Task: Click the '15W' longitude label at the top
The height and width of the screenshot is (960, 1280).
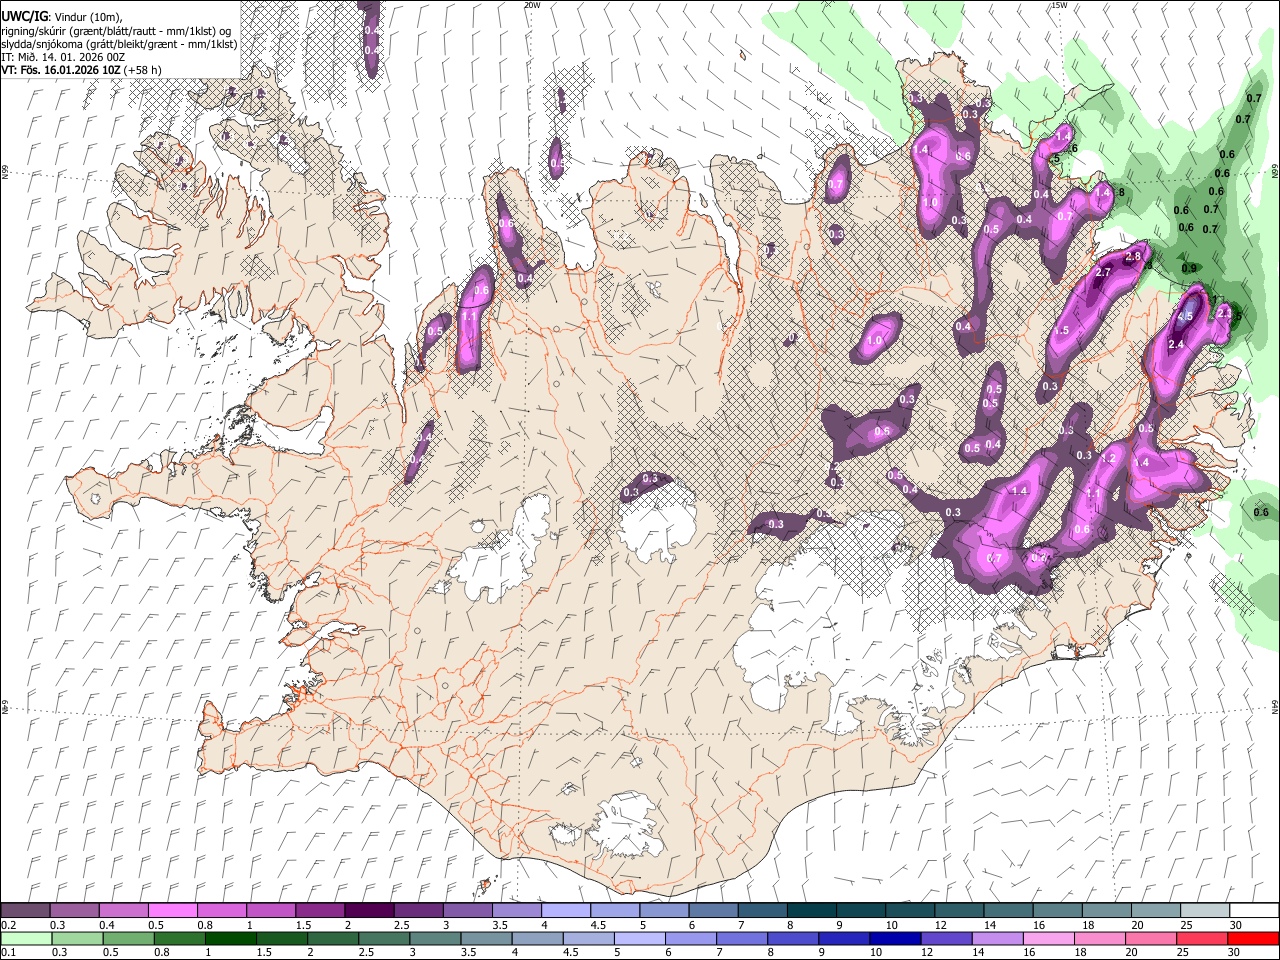Action: (1059, 5)
